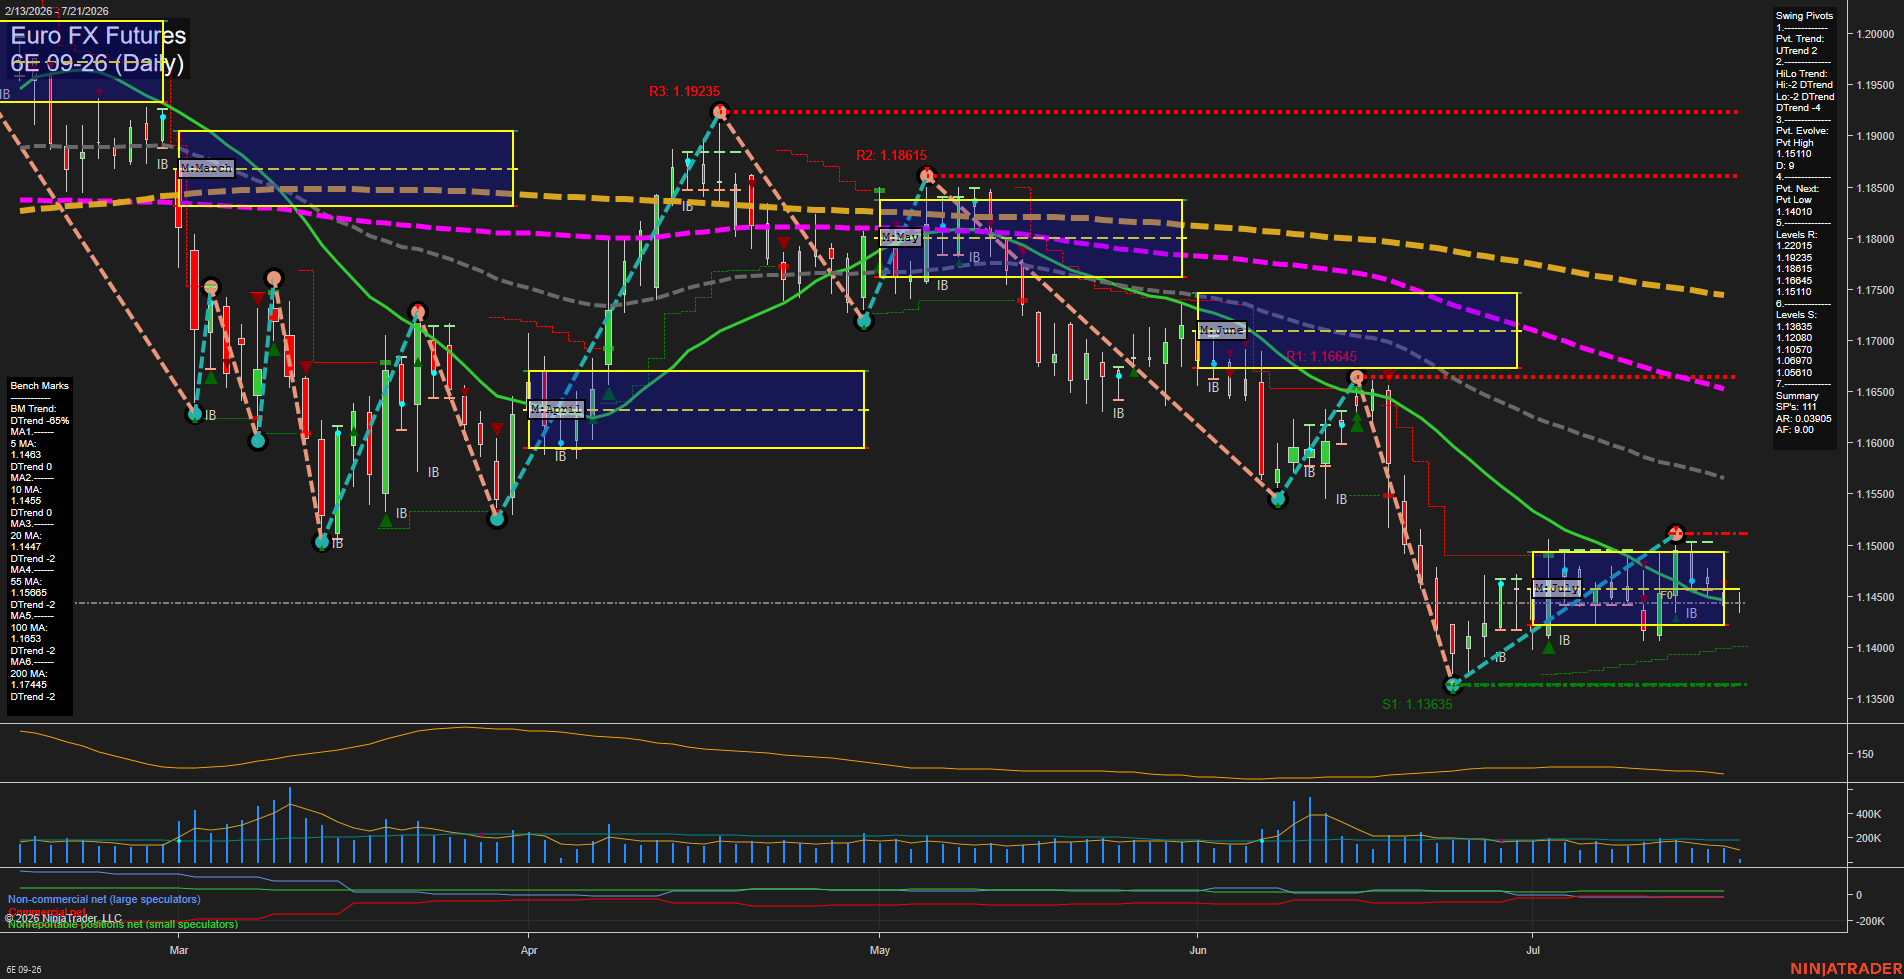
Task: Click the AR: 0.03905 summary value
Action: click(x=1804, y=419)
